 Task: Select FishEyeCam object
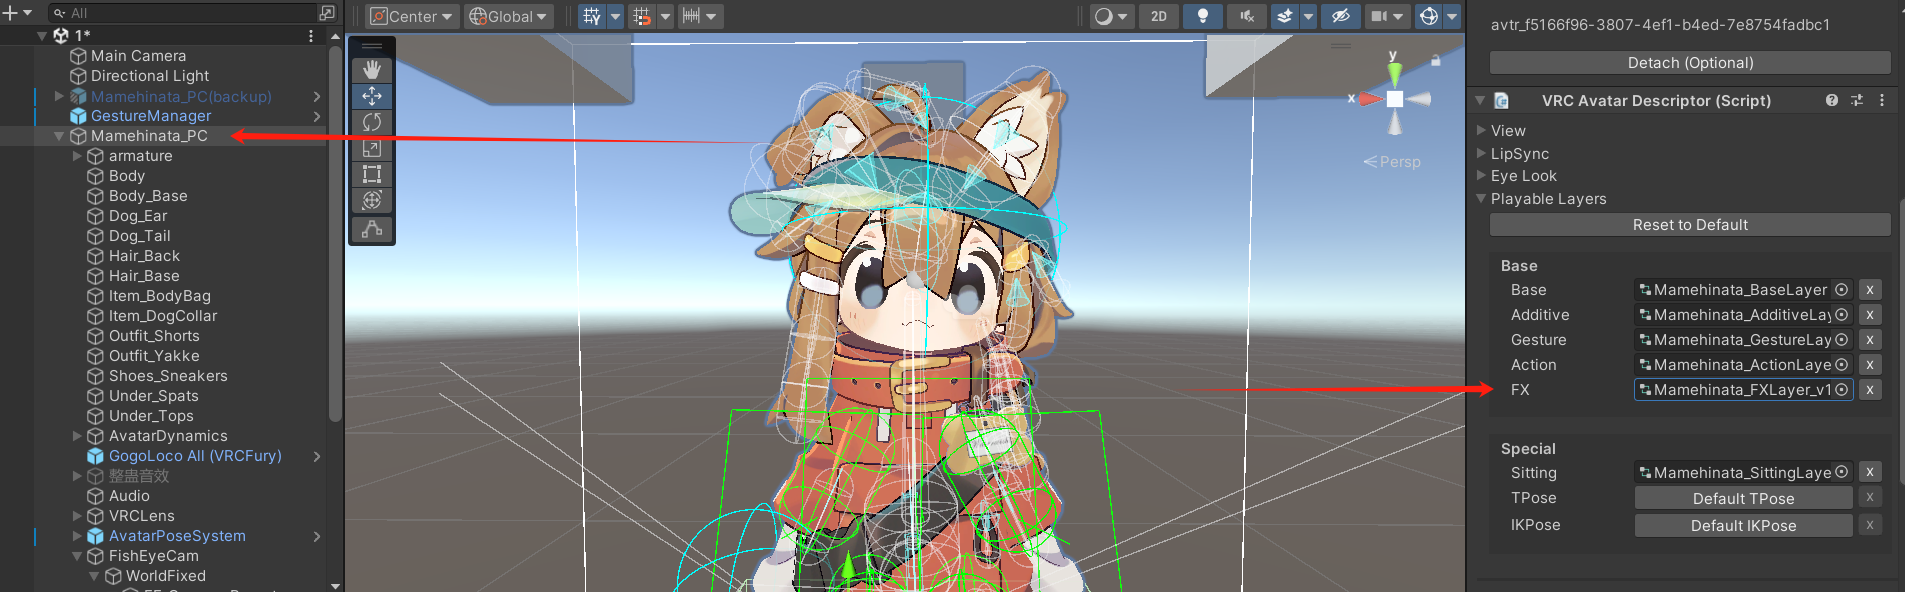pos(153,556)
